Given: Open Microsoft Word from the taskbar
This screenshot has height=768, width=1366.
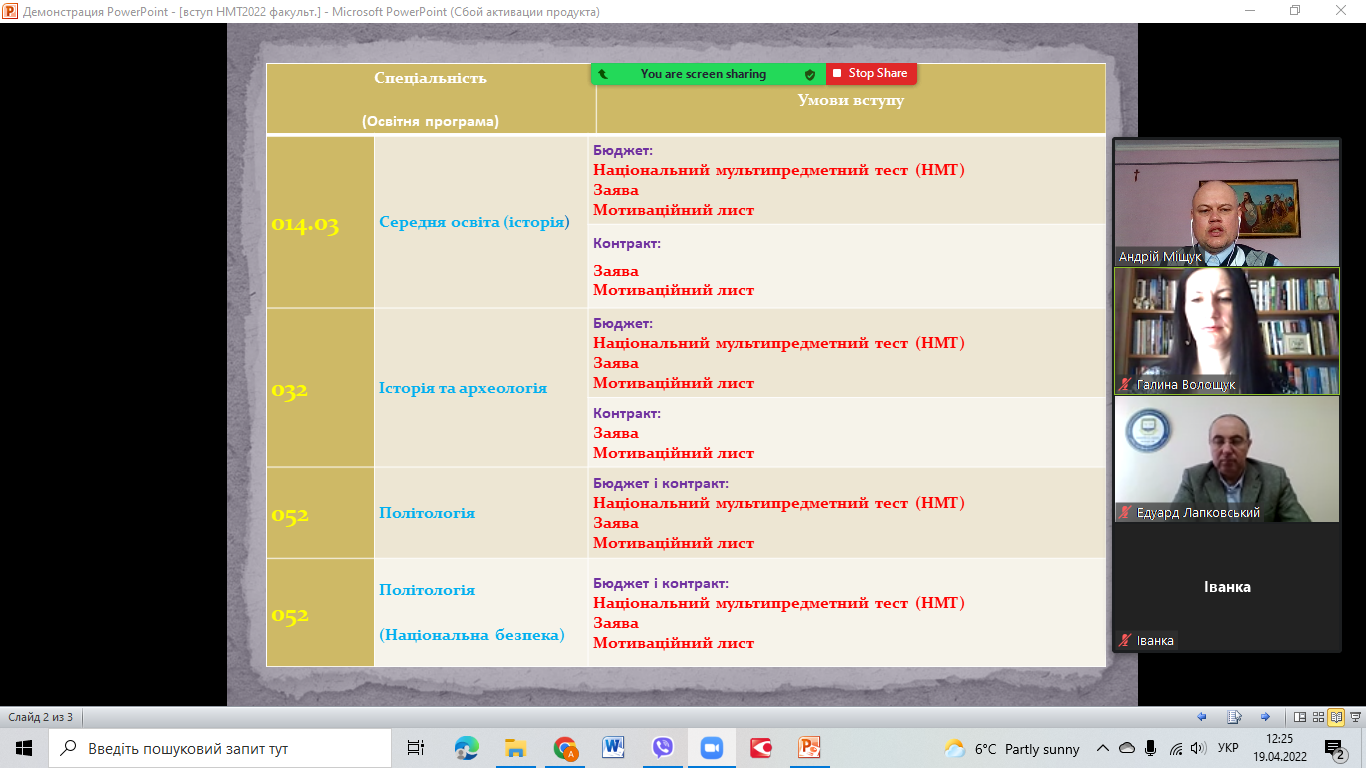Looking at the screenshot, I should [613, 748].
